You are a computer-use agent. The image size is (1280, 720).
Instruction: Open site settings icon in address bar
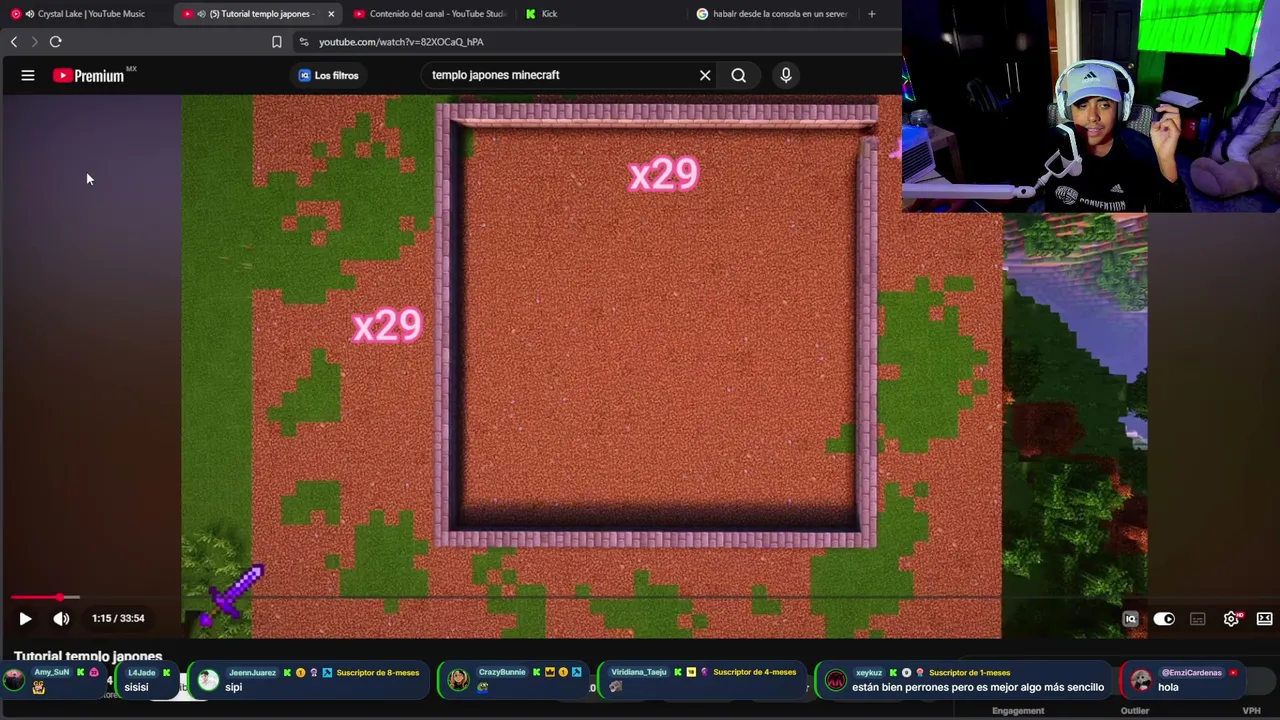[x=304, y=42]
